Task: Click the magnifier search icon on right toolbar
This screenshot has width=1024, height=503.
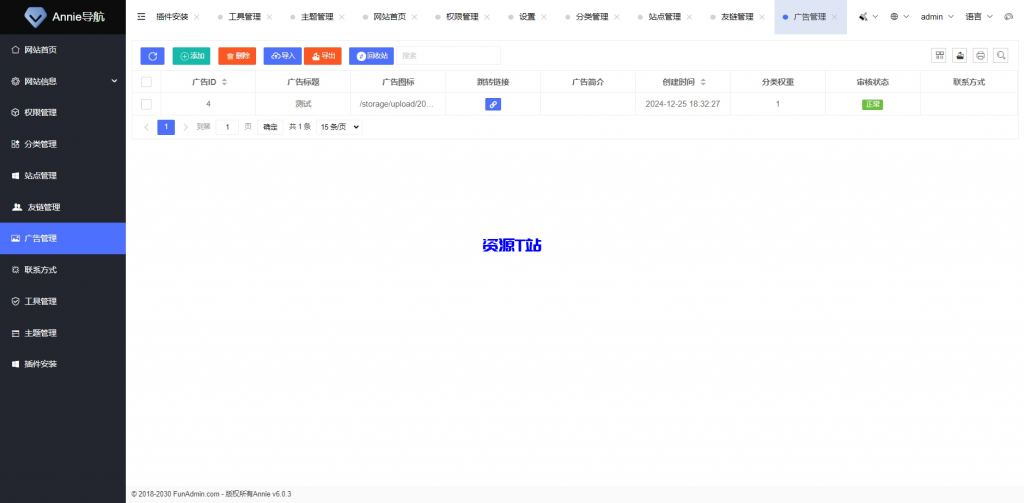Action: click(x=1000, y=56)
